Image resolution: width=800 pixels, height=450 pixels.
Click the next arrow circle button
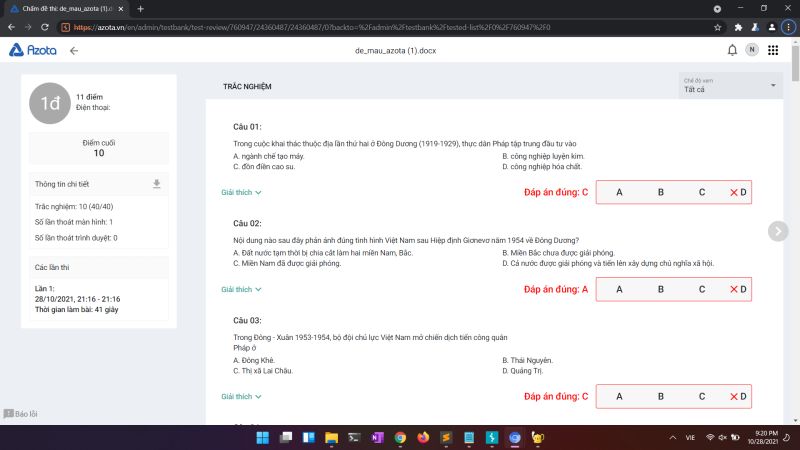(778, 231)
